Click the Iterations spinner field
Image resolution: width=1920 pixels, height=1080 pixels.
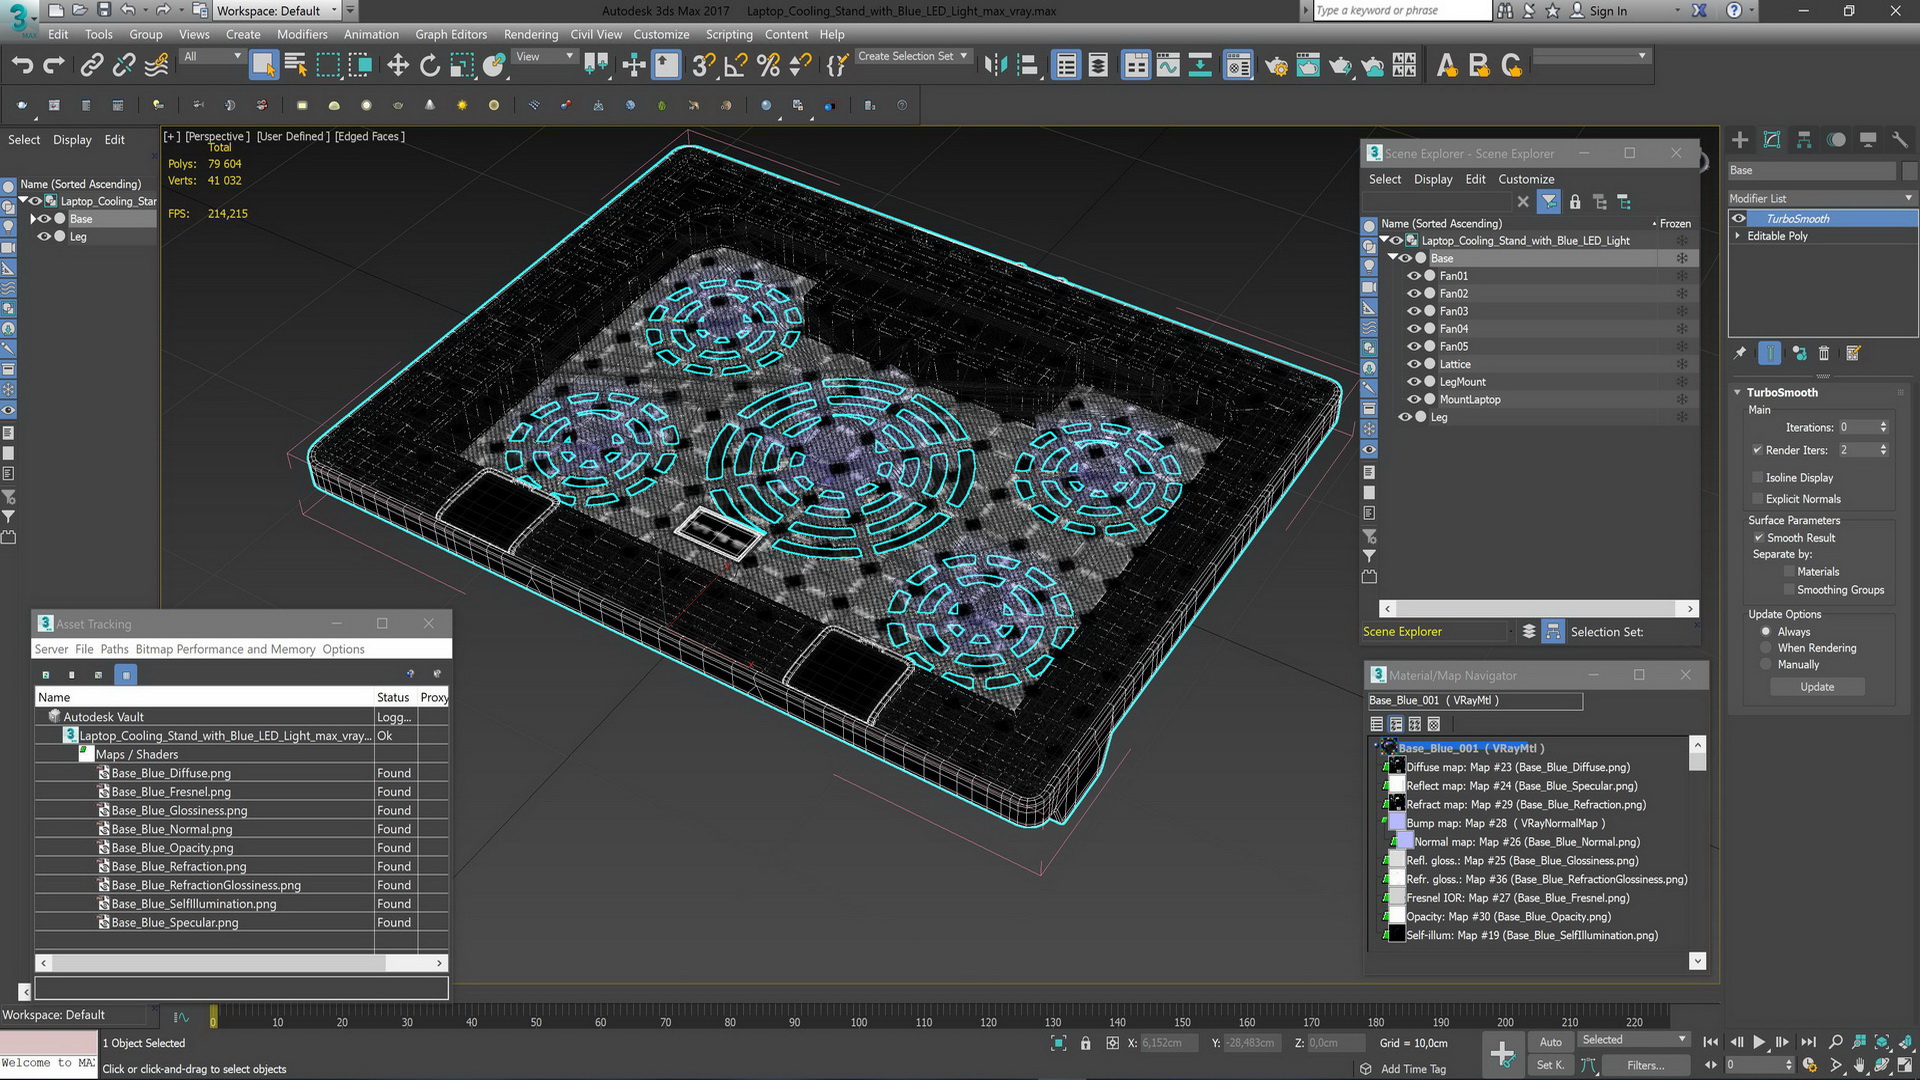coord(1856,427)
